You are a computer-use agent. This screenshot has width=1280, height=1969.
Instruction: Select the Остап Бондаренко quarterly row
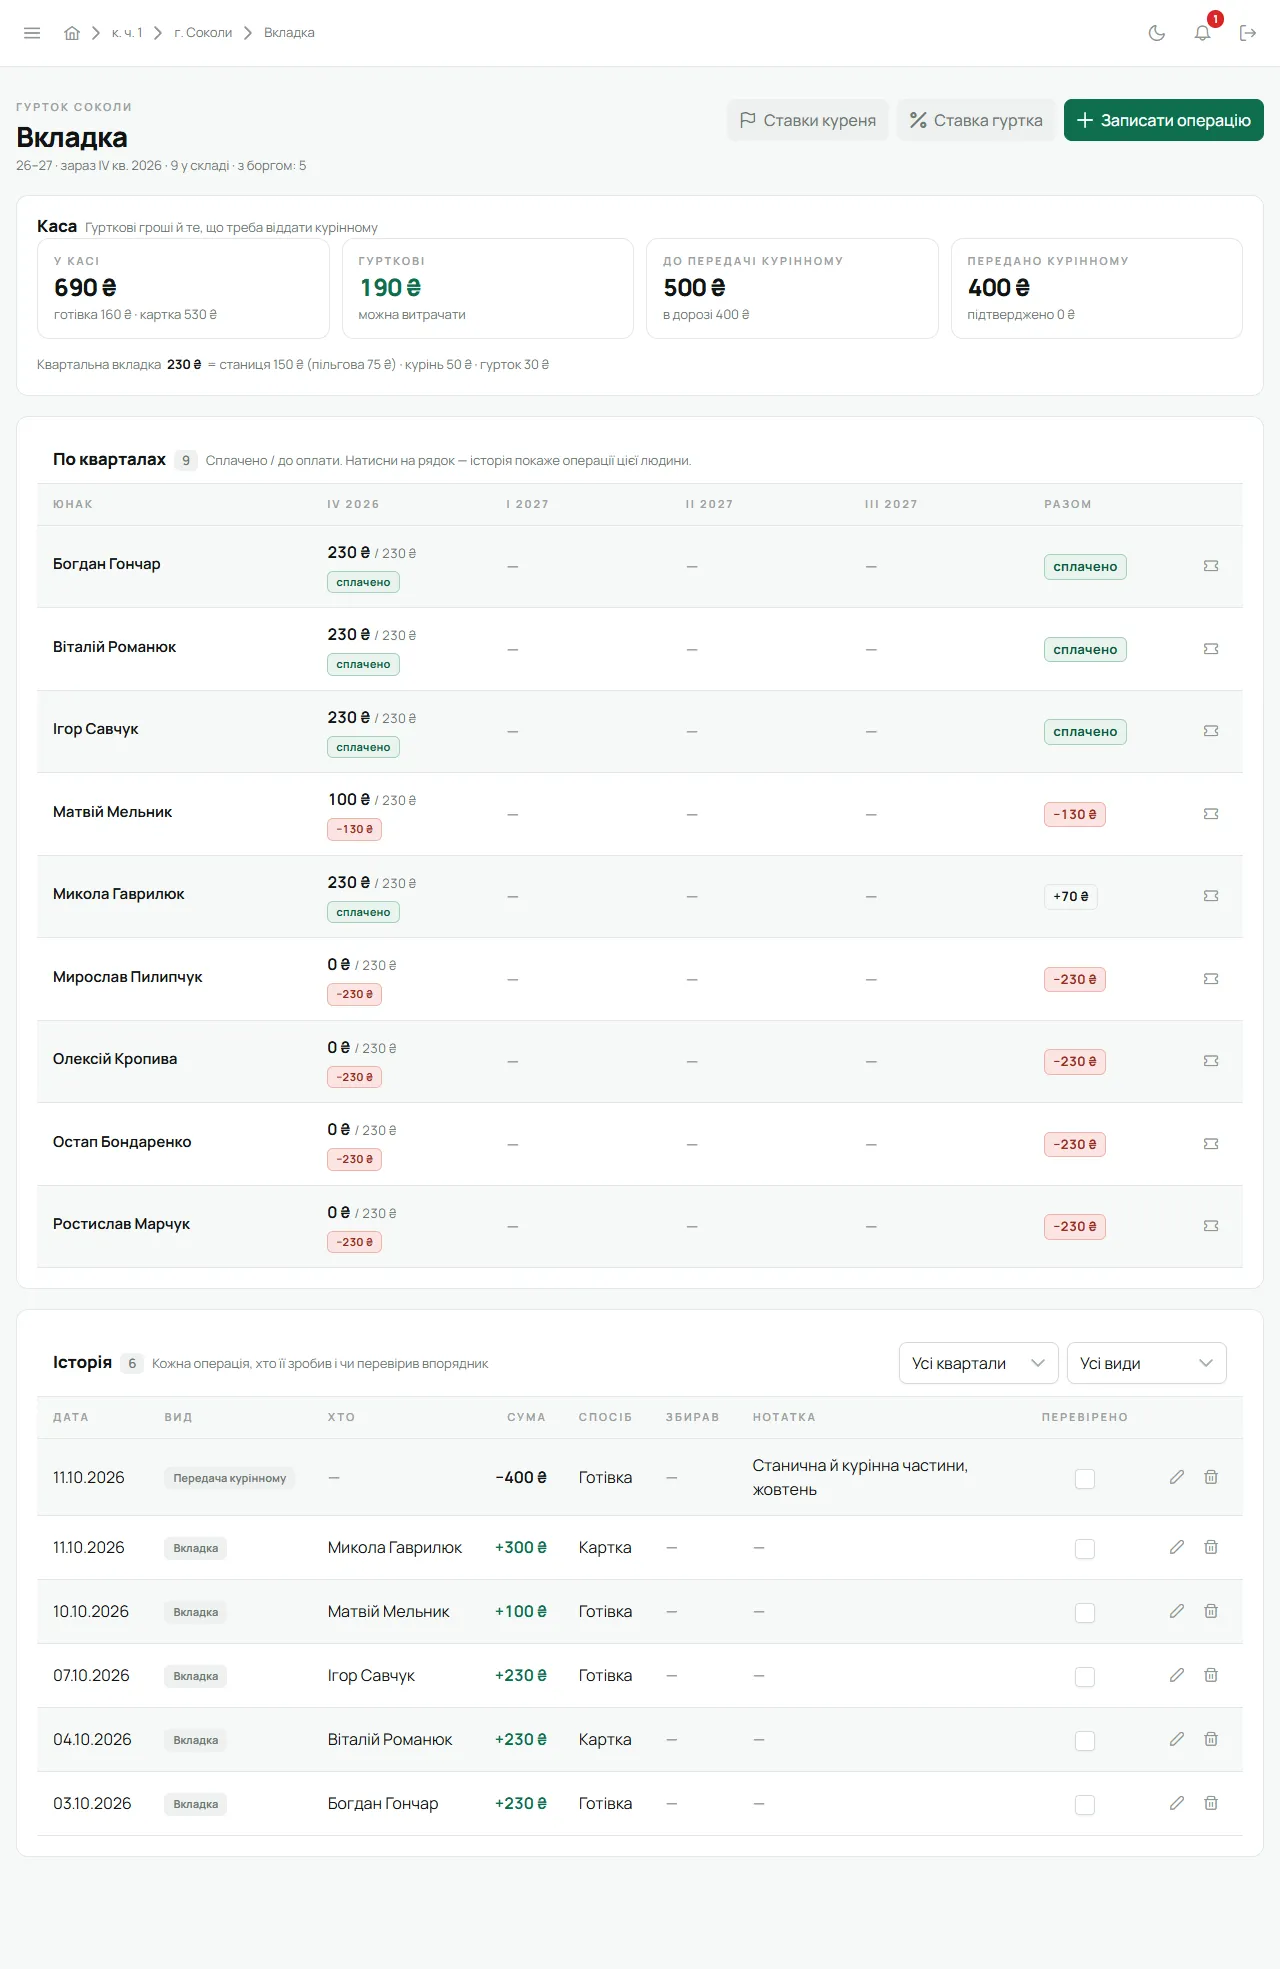640,1144
